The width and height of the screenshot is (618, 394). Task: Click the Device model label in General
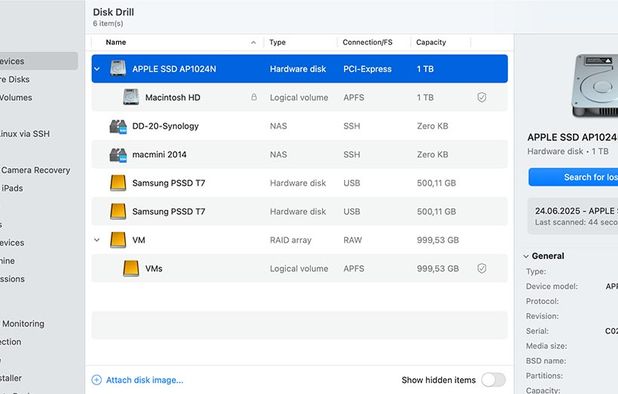[x=552, y=286]
